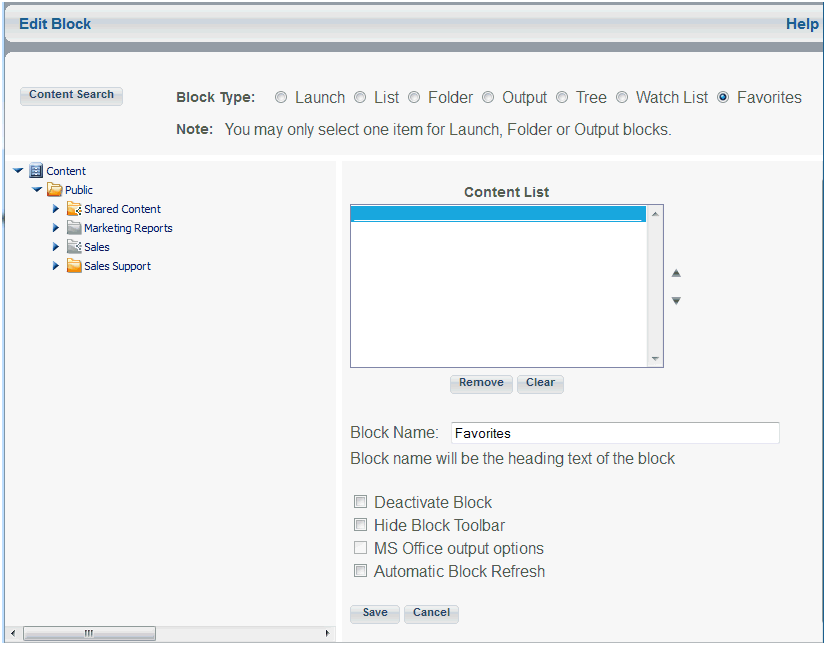Viewport: 825px width, 645px height.
Task: Click the Marketing Reports folder icon
Action: [74, 228]
